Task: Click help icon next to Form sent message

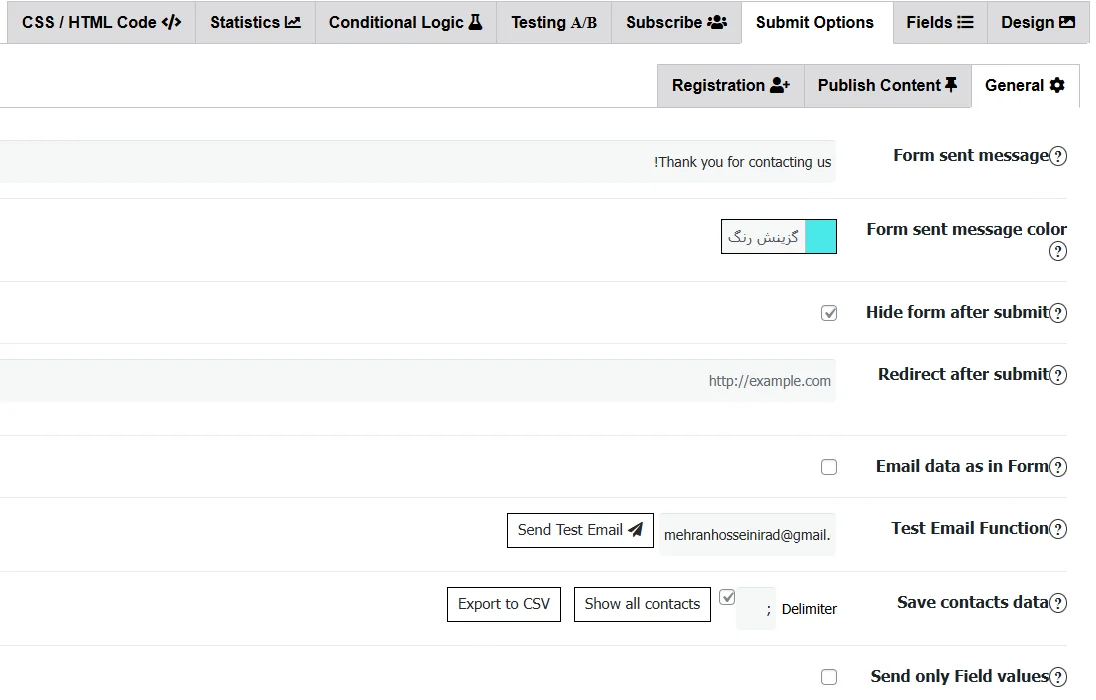Action: 1058,156
